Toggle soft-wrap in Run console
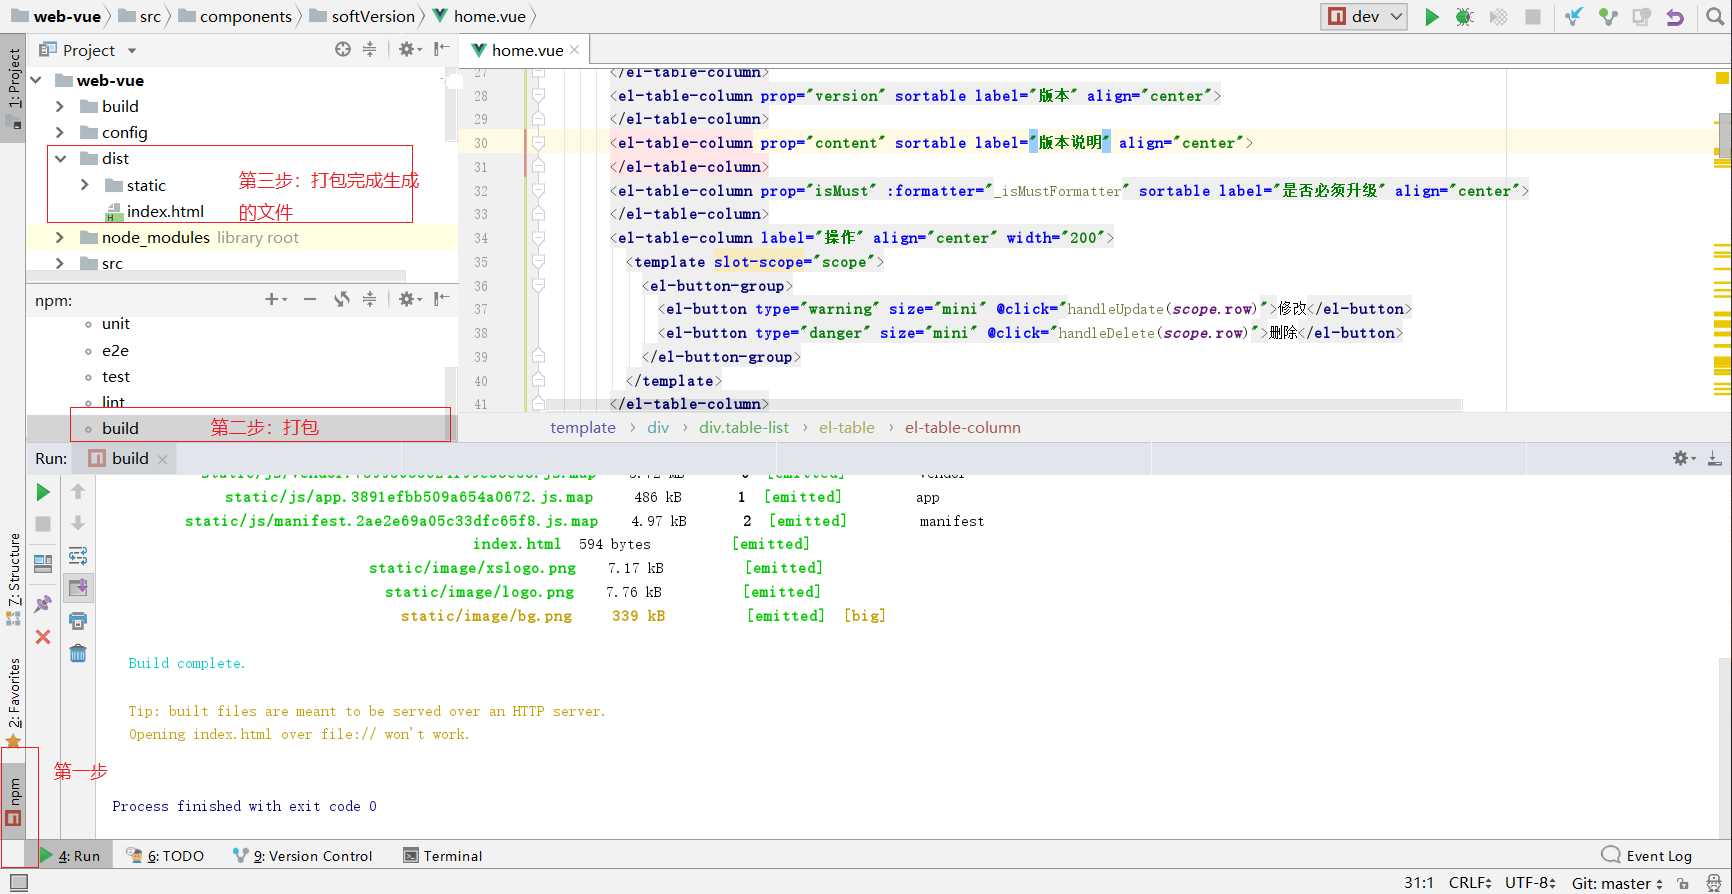 78,556
